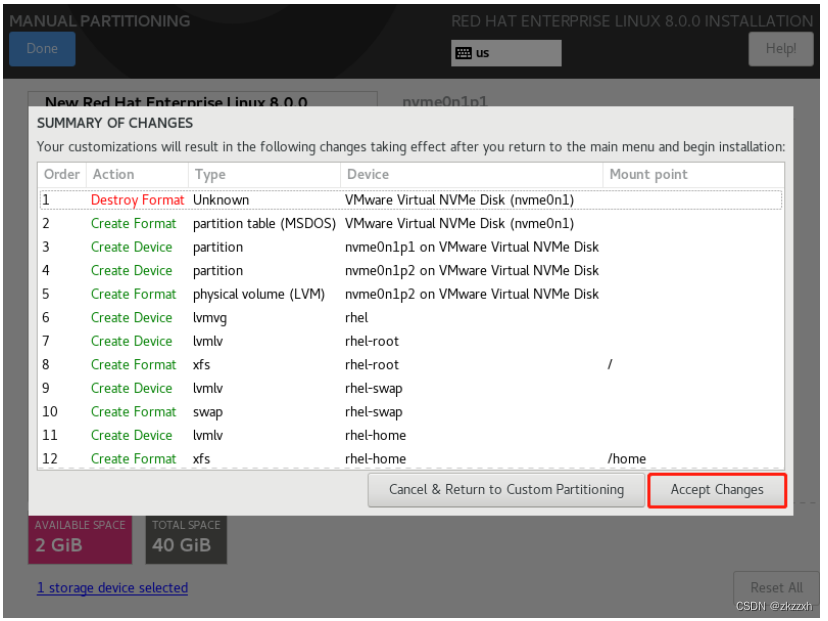Select row 8 rhel-root xfs format
828x621 pixels.
click(x=410, y=365)
